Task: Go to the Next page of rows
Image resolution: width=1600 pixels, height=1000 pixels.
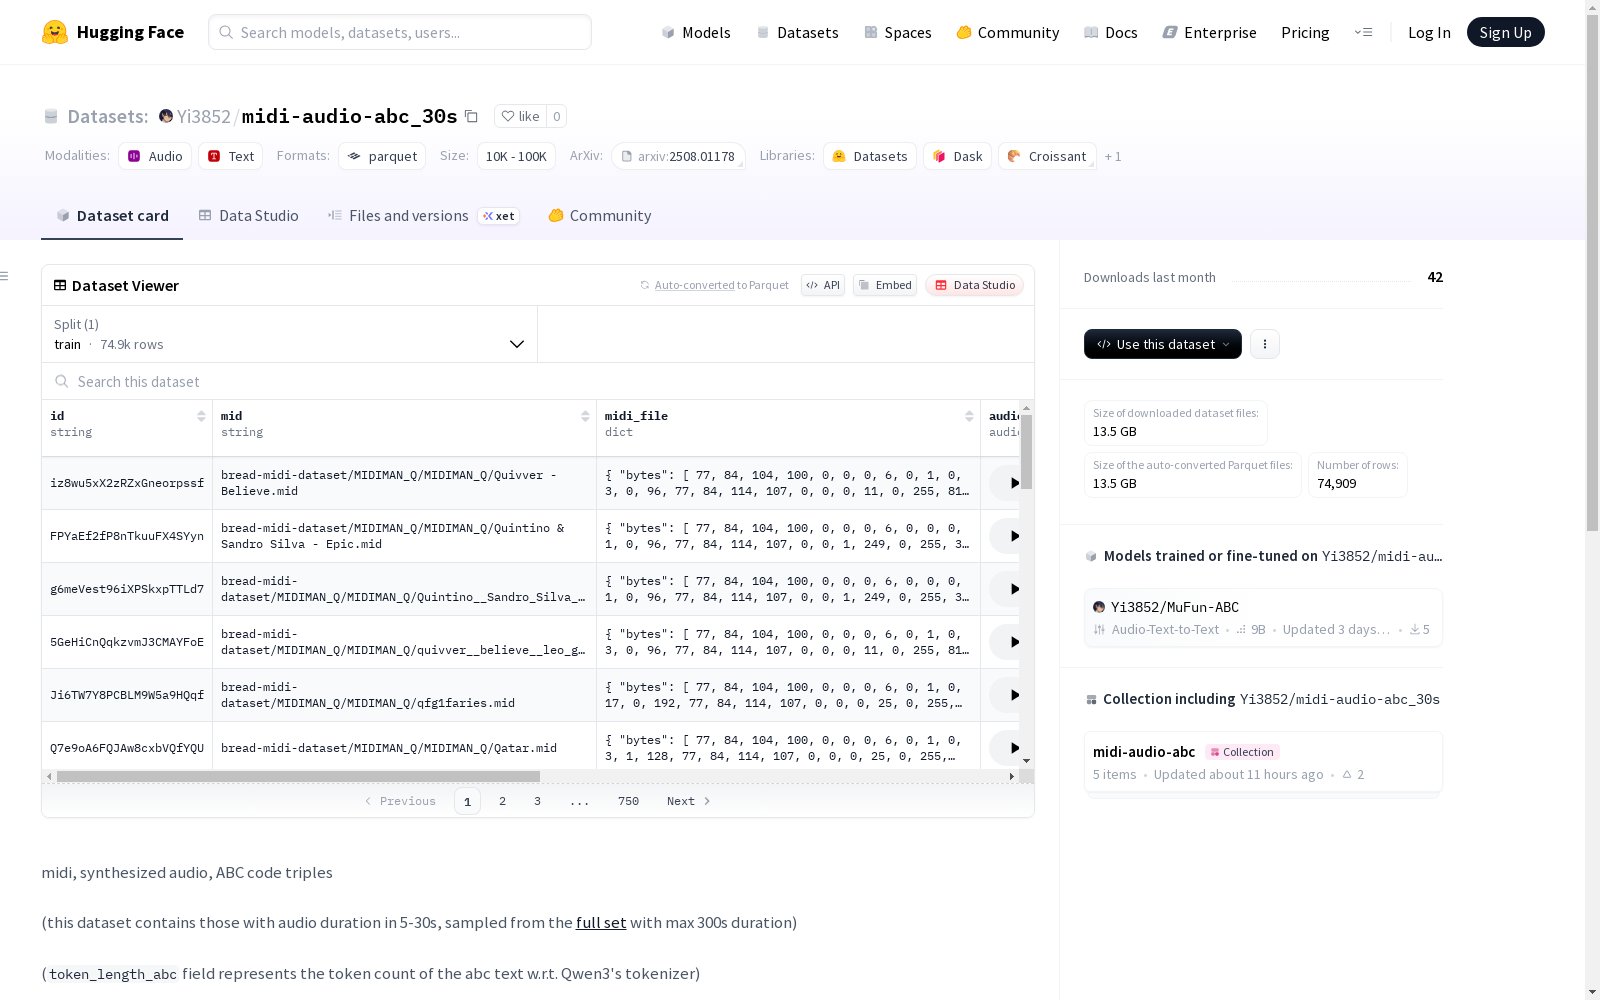Action: pos(689,801)
